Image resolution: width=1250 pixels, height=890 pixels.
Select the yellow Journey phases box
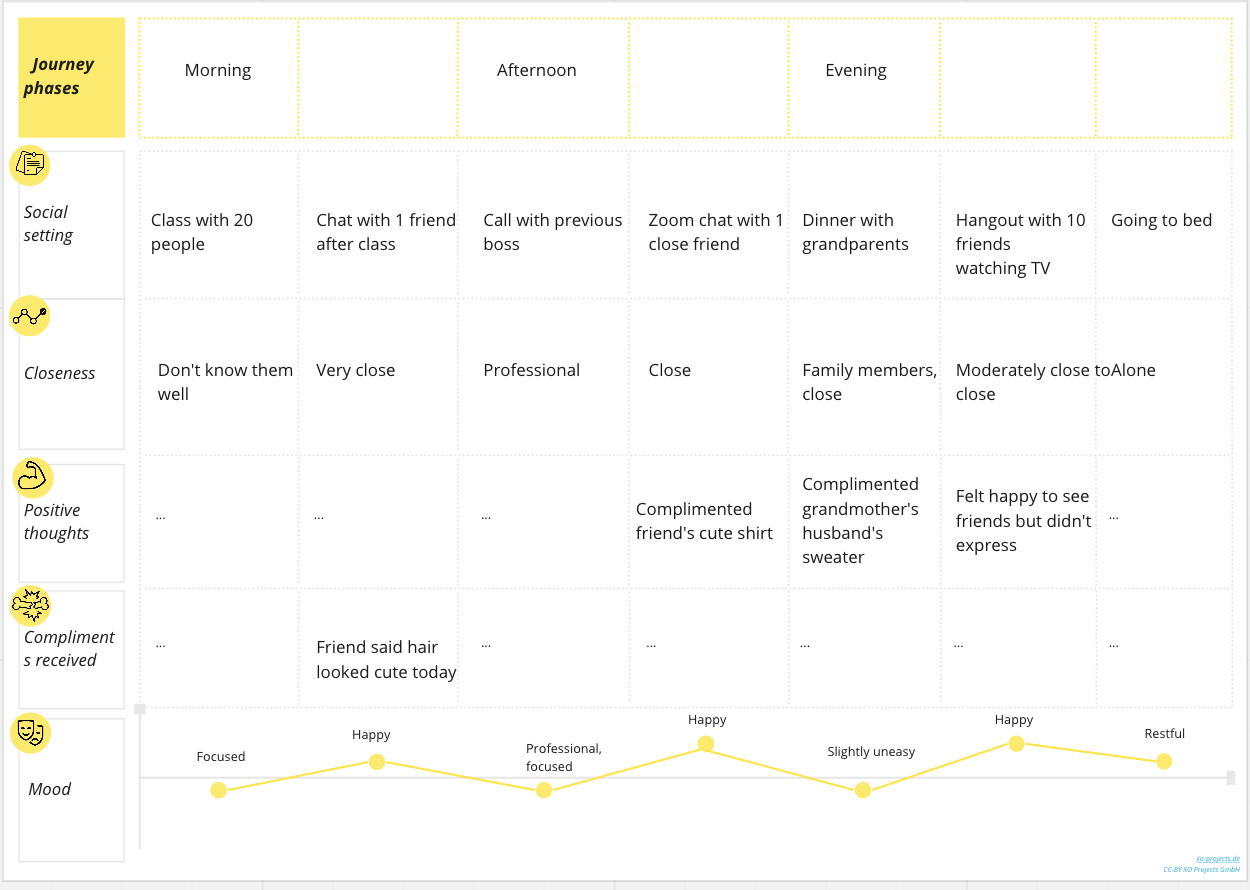[x=72, y=77]
